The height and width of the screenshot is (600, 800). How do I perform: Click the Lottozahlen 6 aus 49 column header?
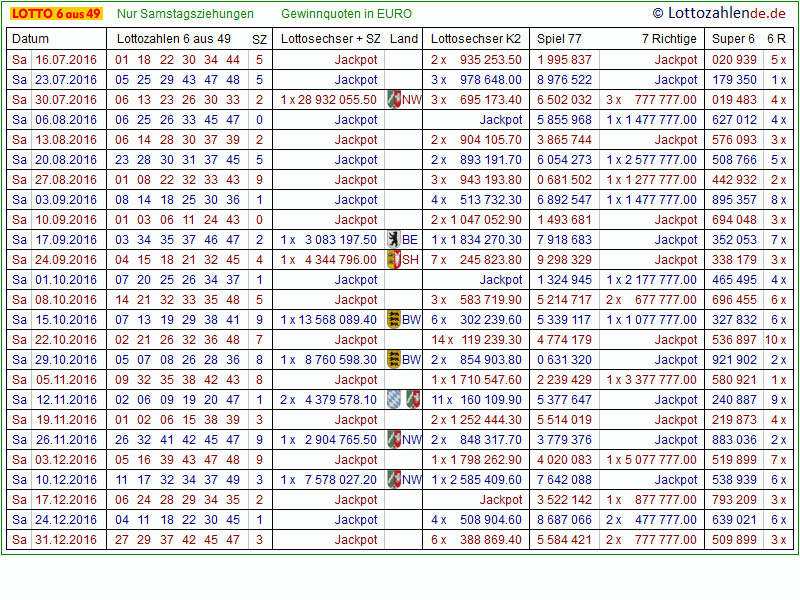point(174,39)
